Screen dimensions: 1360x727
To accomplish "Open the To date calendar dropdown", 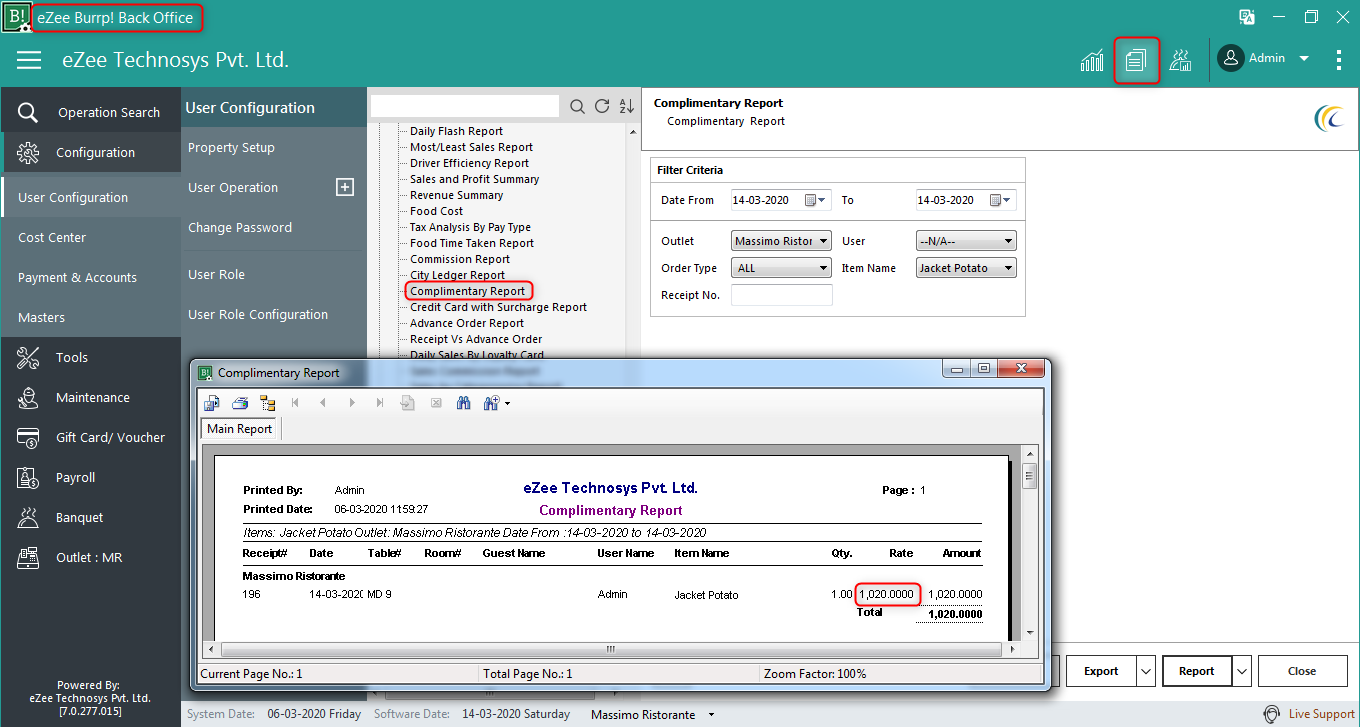I will click(1001, 200).
